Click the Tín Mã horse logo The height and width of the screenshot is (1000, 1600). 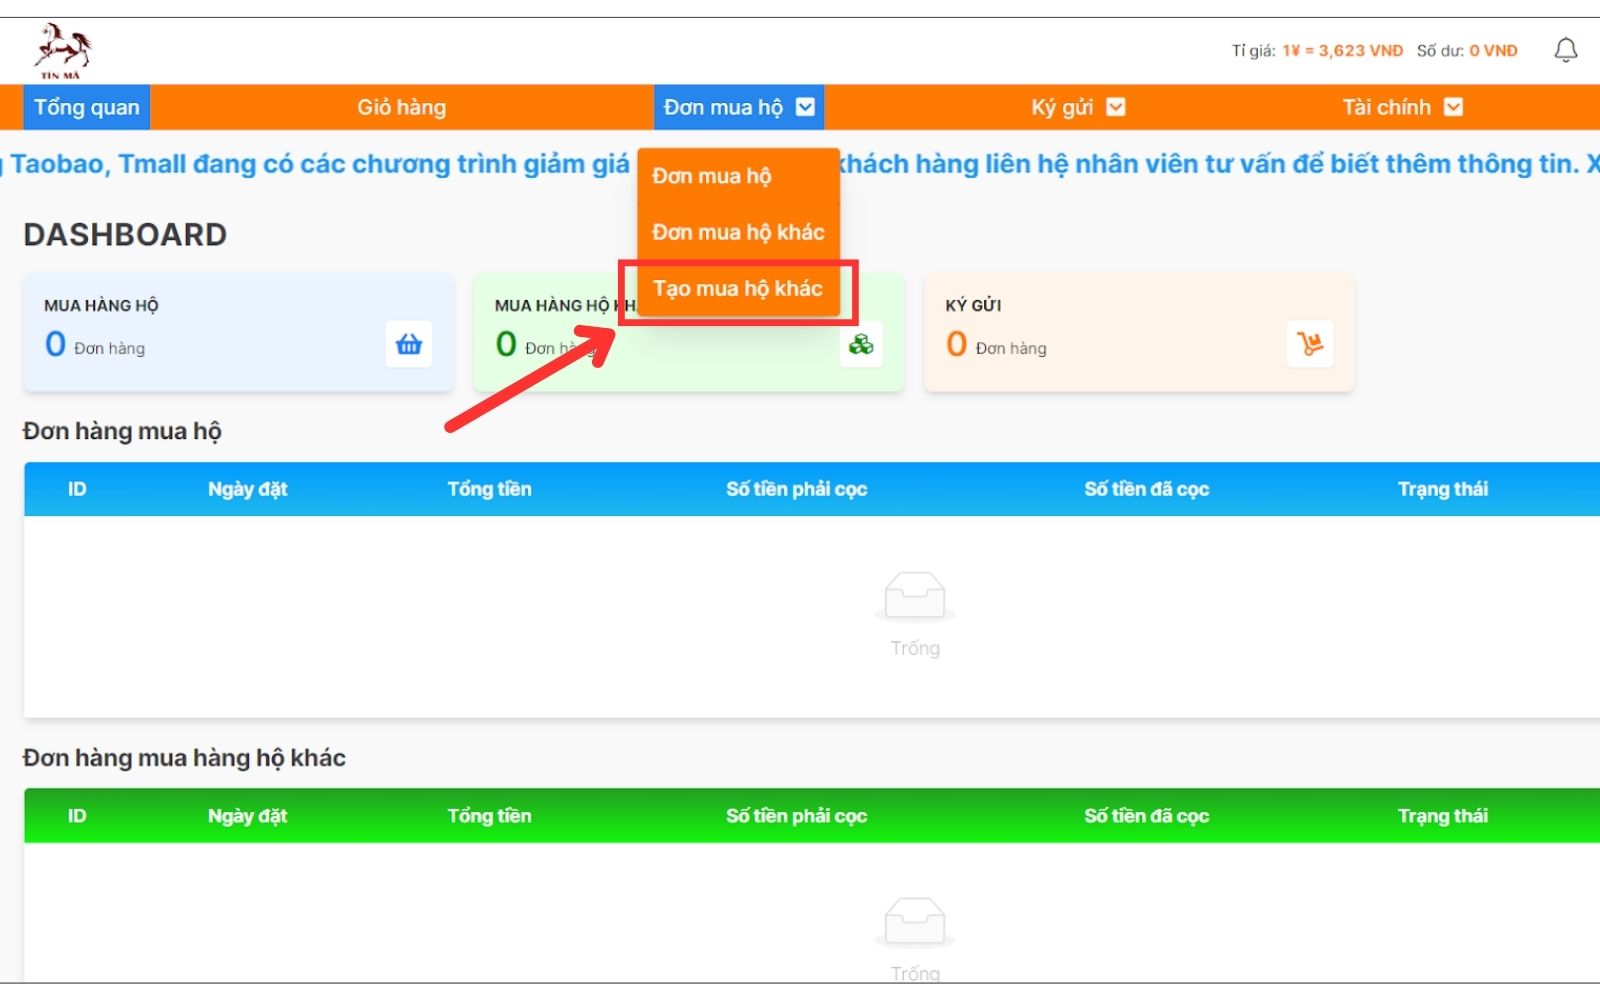(x=63, y=51)
